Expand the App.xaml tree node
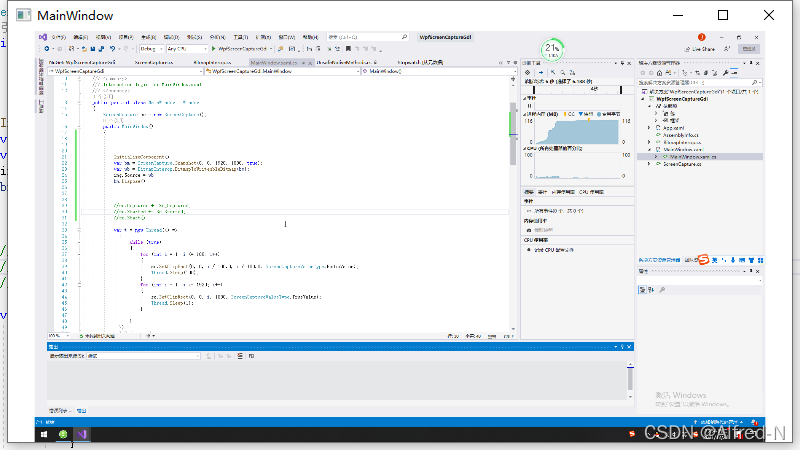The image size is (800, 450). [649, 128]
